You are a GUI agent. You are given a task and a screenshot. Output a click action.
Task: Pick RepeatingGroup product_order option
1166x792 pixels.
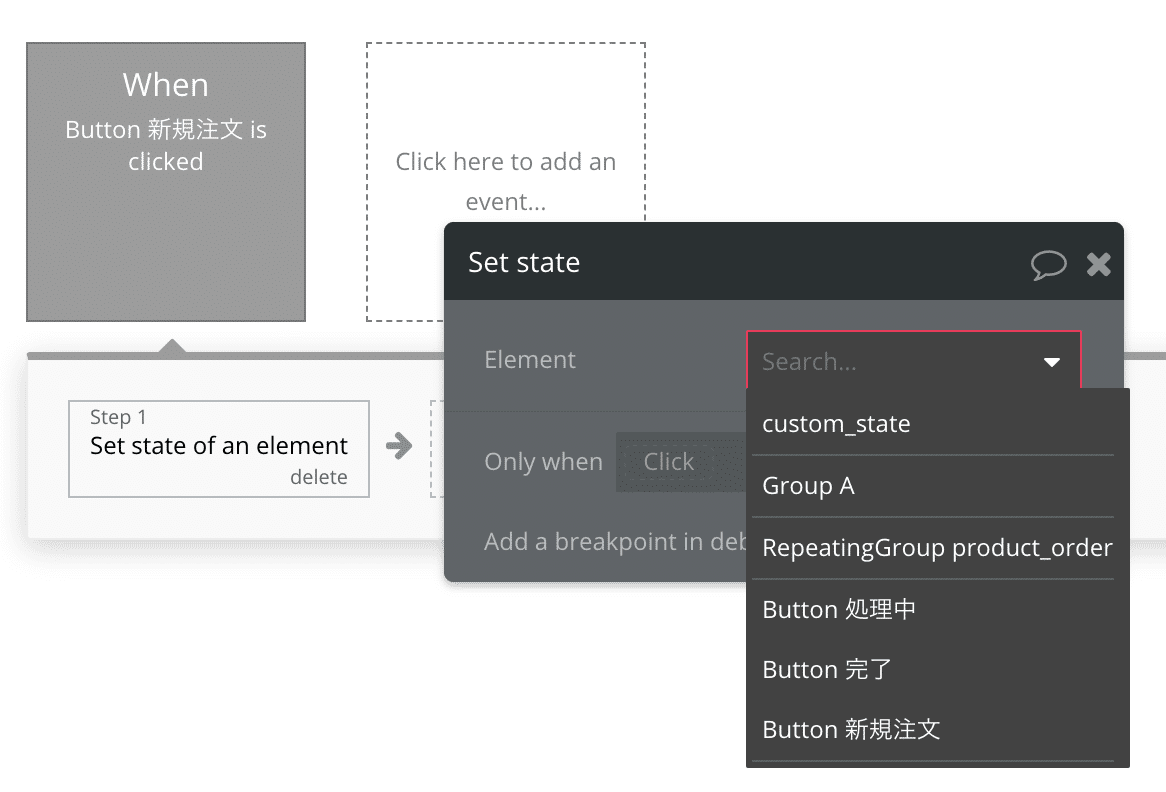point(937,548)
